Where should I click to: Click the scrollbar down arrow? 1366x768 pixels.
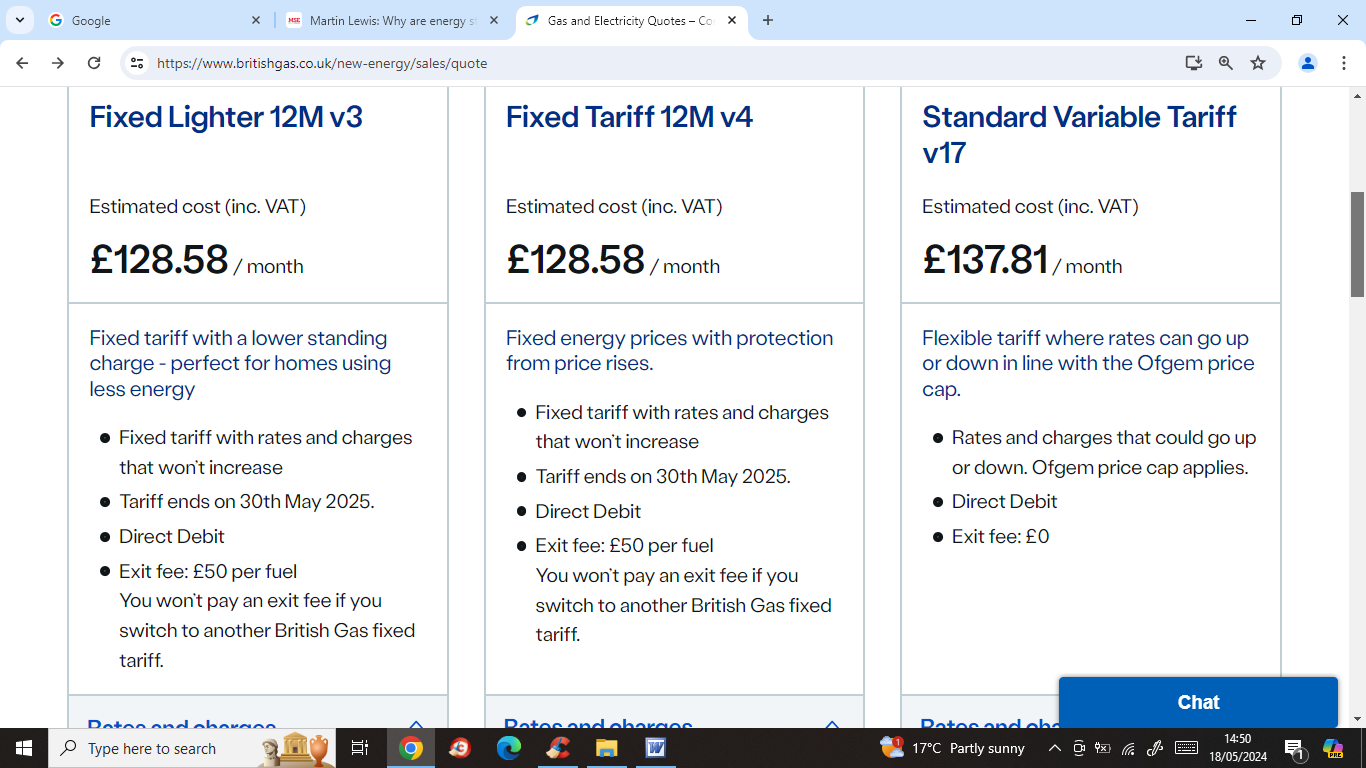[x=1357, y=718]
